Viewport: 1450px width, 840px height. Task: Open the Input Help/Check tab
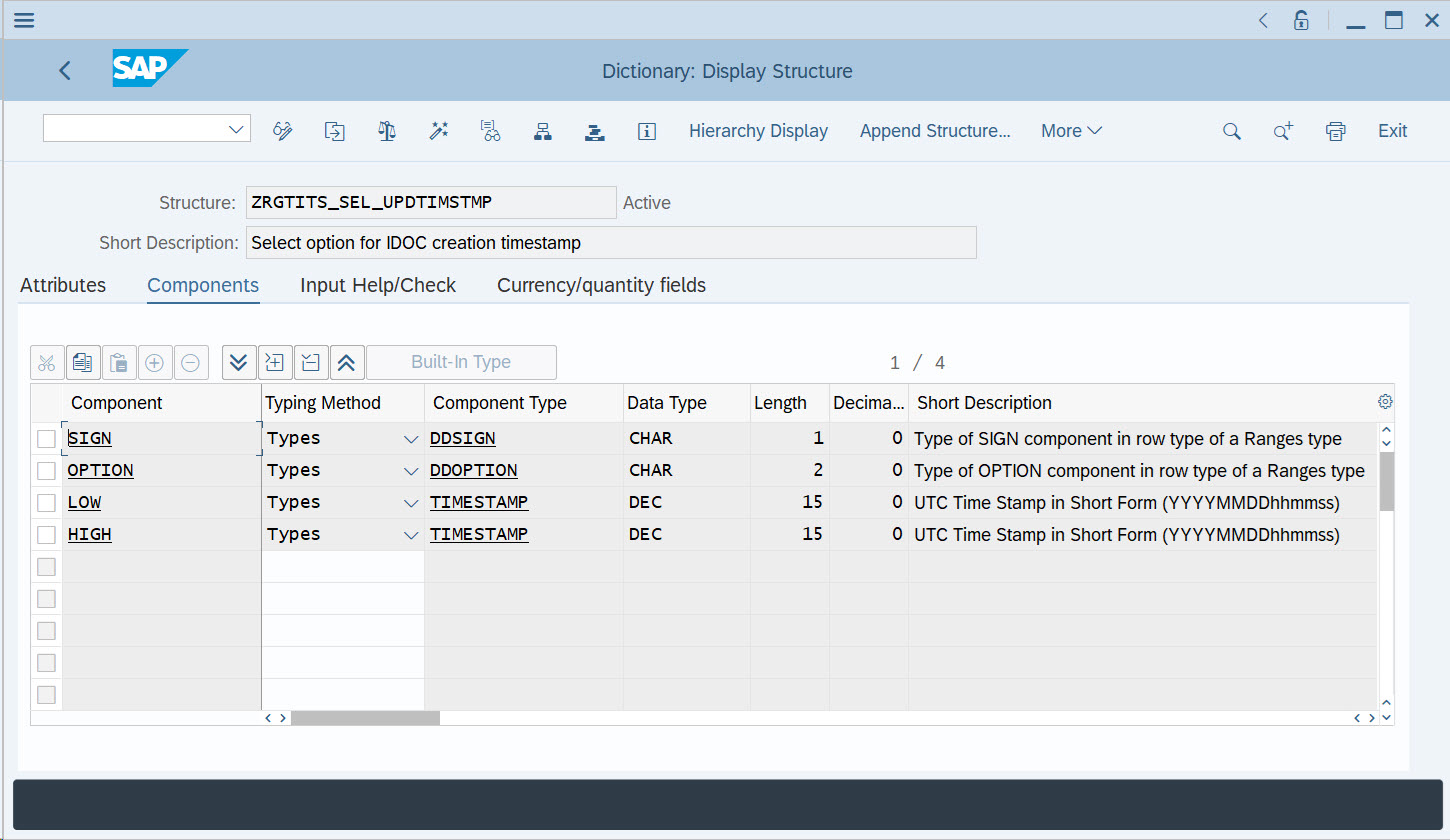pyautogui.click(x=378, y=285)
